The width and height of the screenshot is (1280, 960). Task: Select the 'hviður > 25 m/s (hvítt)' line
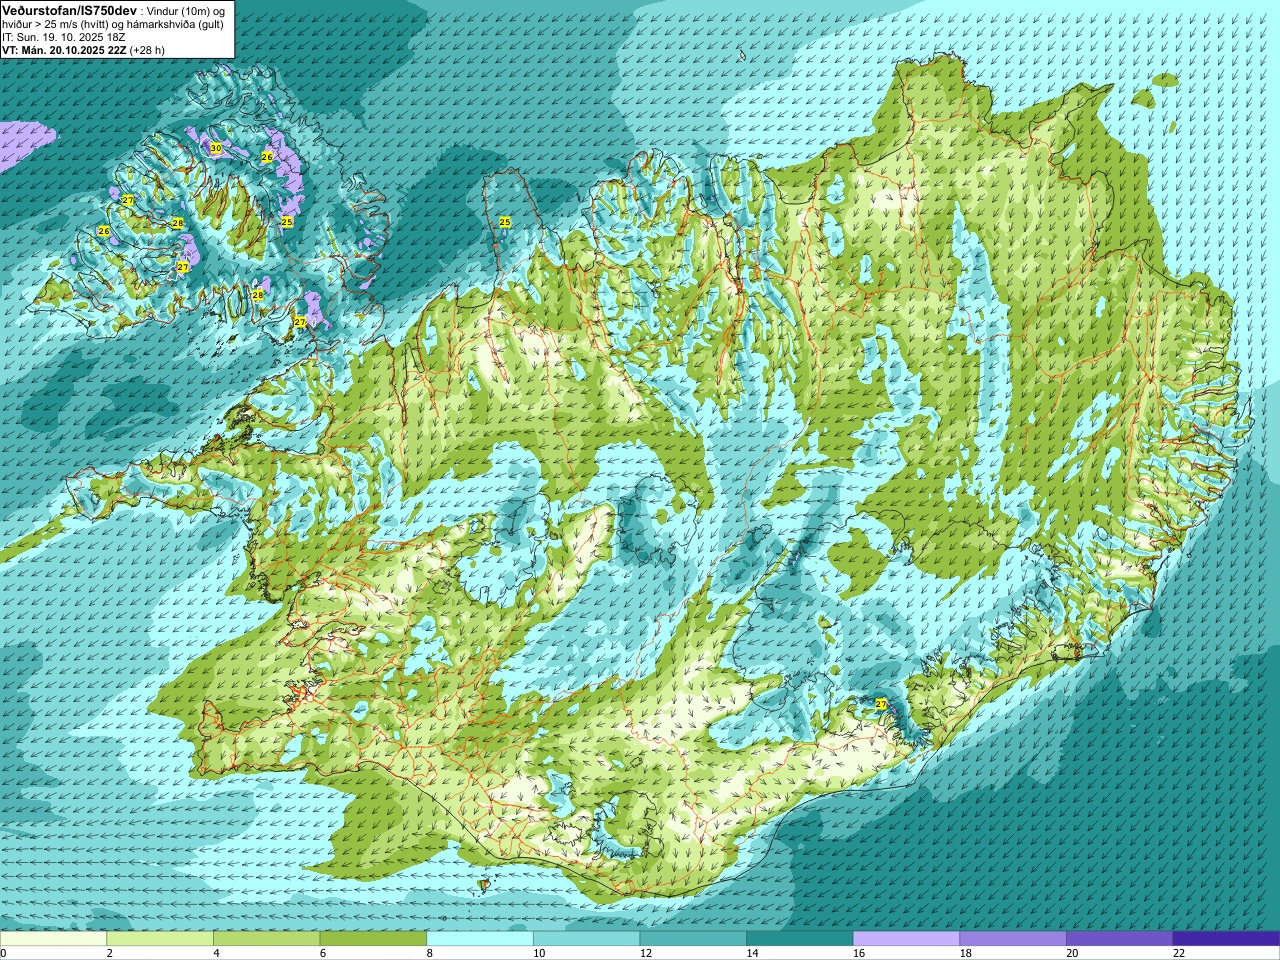[x=55, y=24]
